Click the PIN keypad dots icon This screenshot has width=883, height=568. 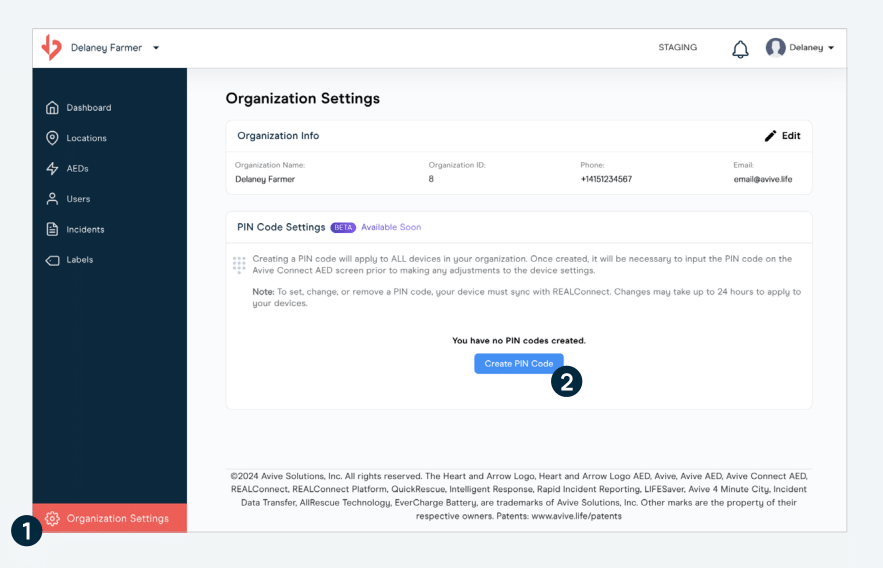point(239,265)
